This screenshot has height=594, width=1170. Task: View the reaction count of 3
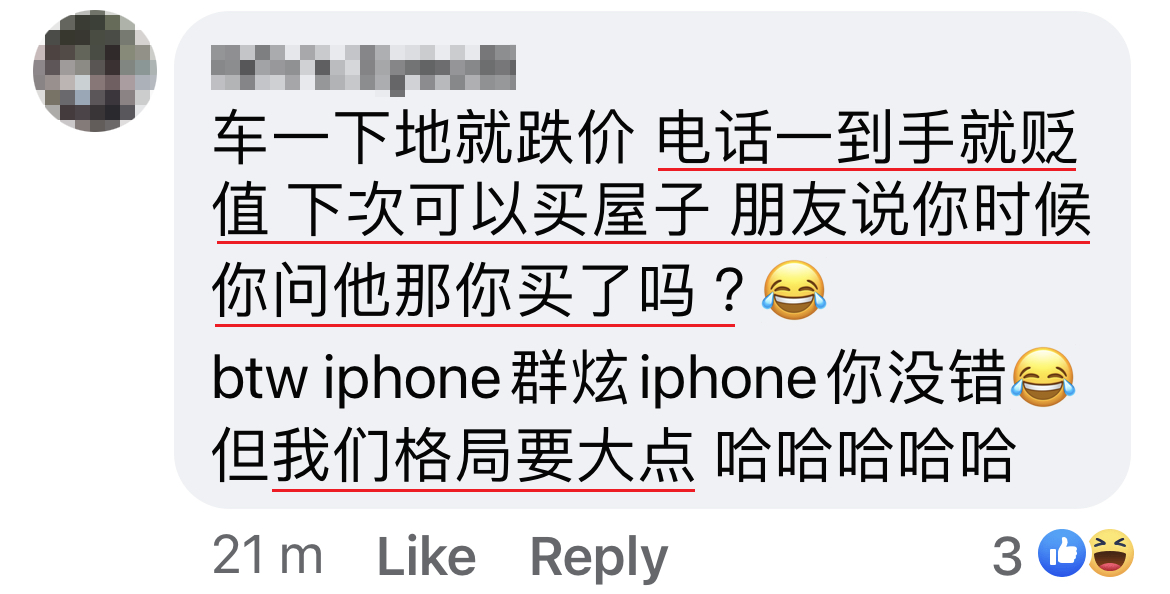(x=1007, y=556)
